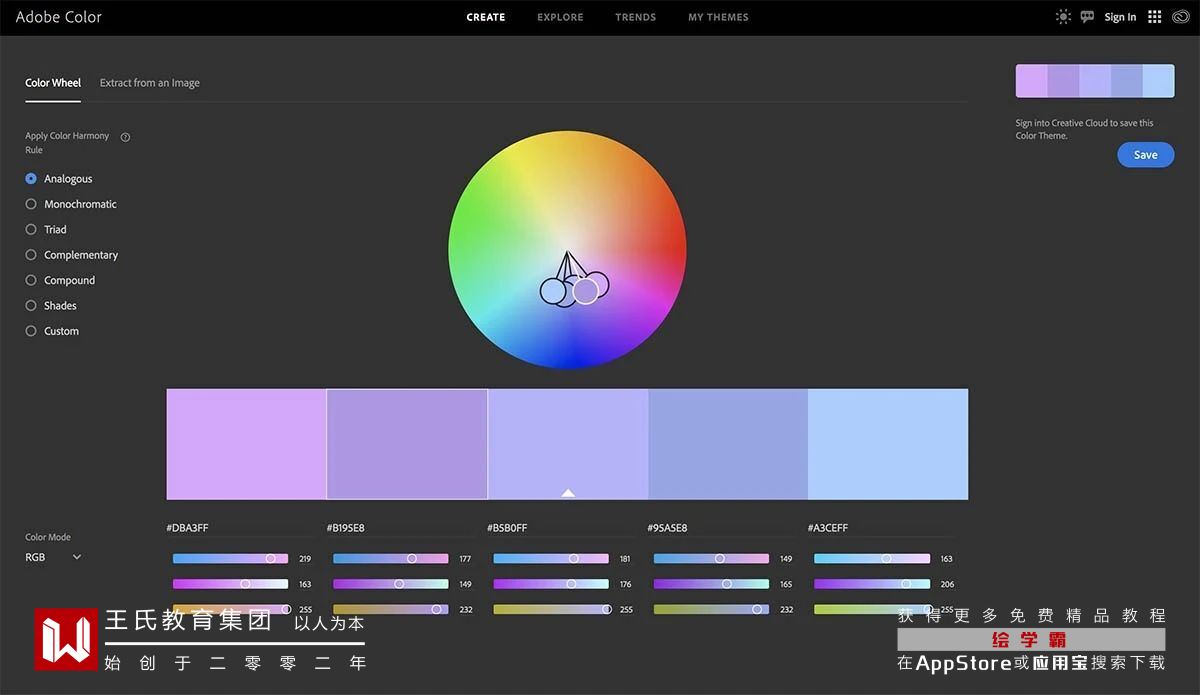Click the Adobe Color logo text

pos(58,17)
